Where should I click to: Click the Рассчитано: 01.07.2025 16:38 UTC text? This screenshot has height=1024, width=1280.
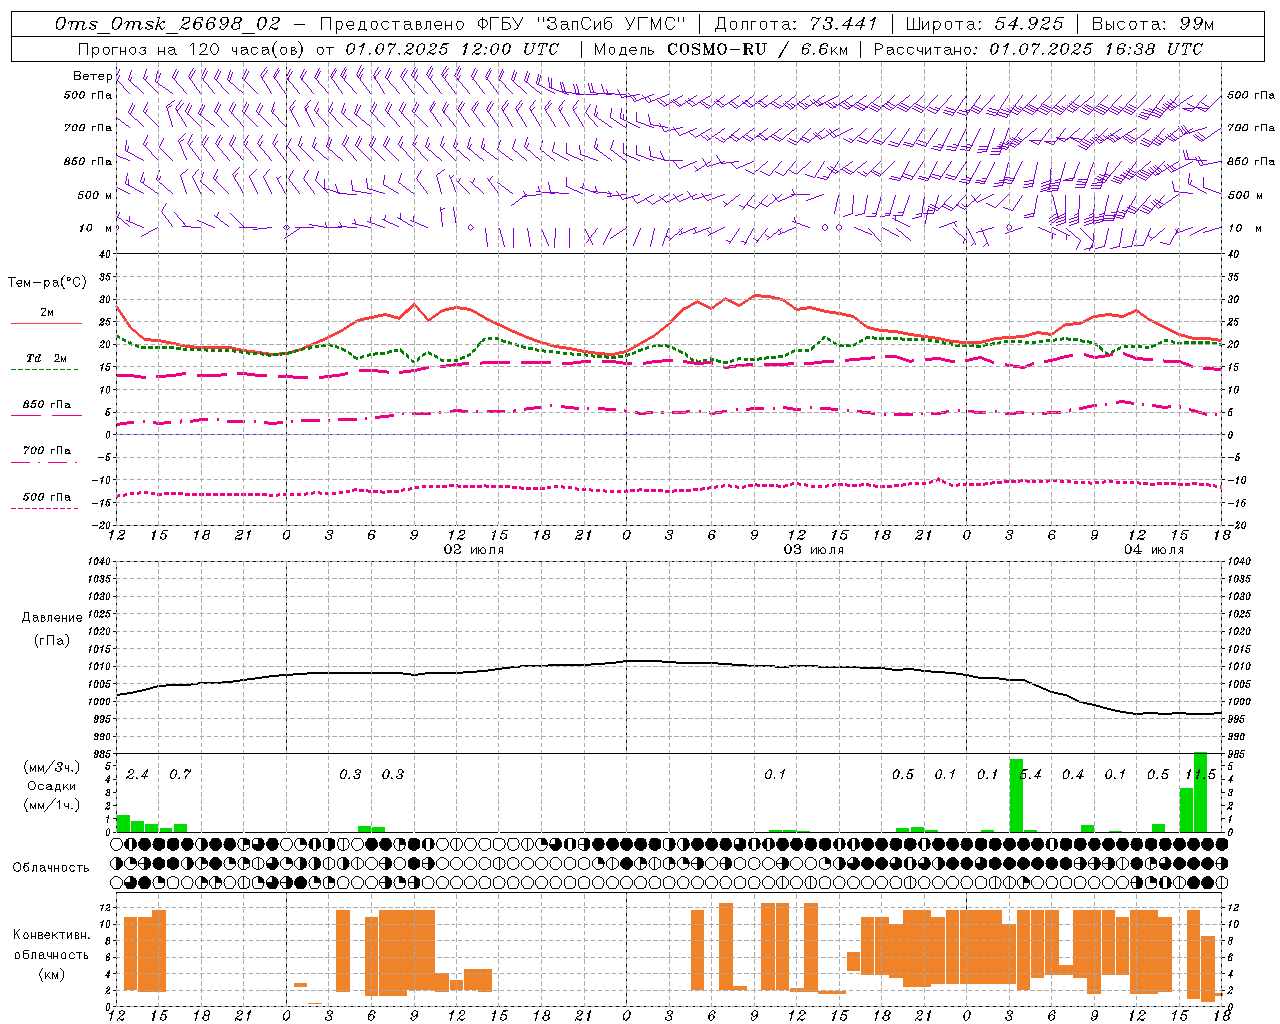coord(1039,49)
